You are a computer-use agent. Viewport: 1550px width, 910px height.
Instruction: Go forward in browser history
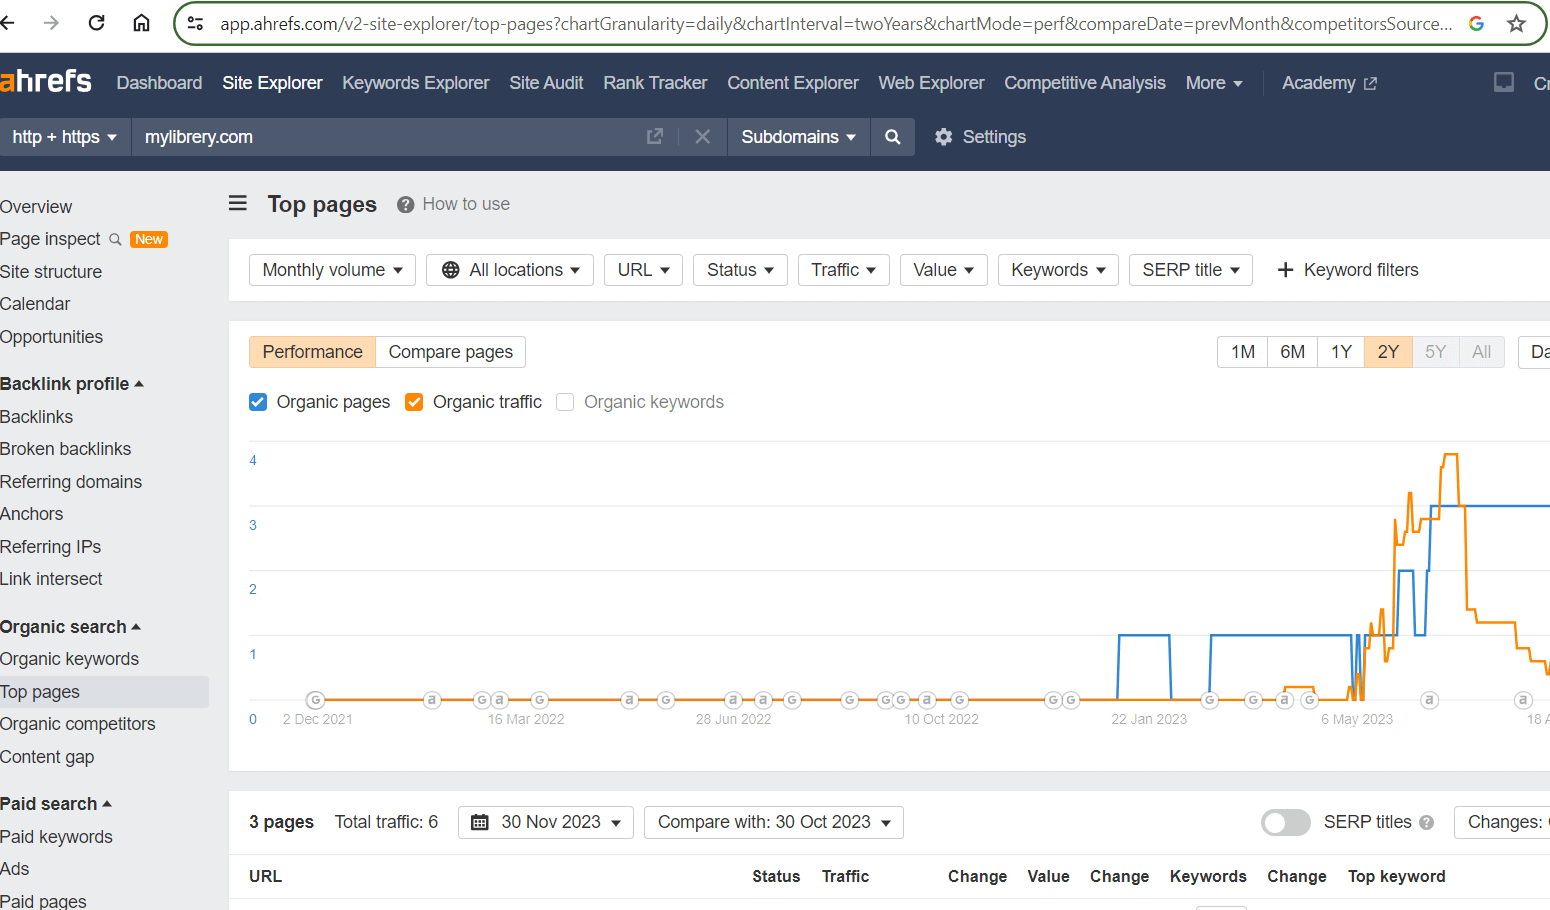(x=51, y=23)
